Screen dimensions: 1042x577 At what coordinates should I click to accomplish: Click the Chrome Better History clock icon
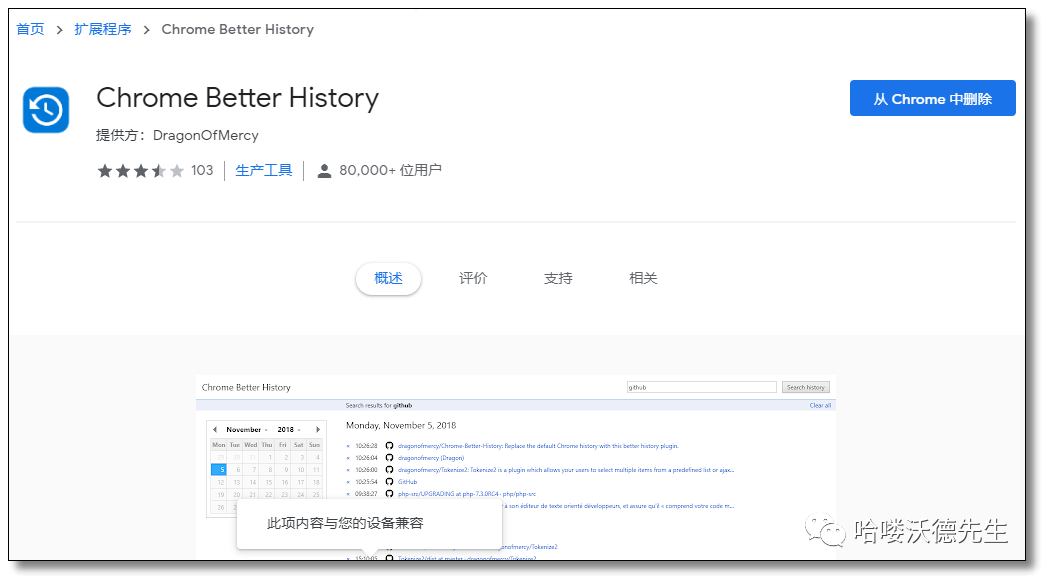(x=46, y=110)
